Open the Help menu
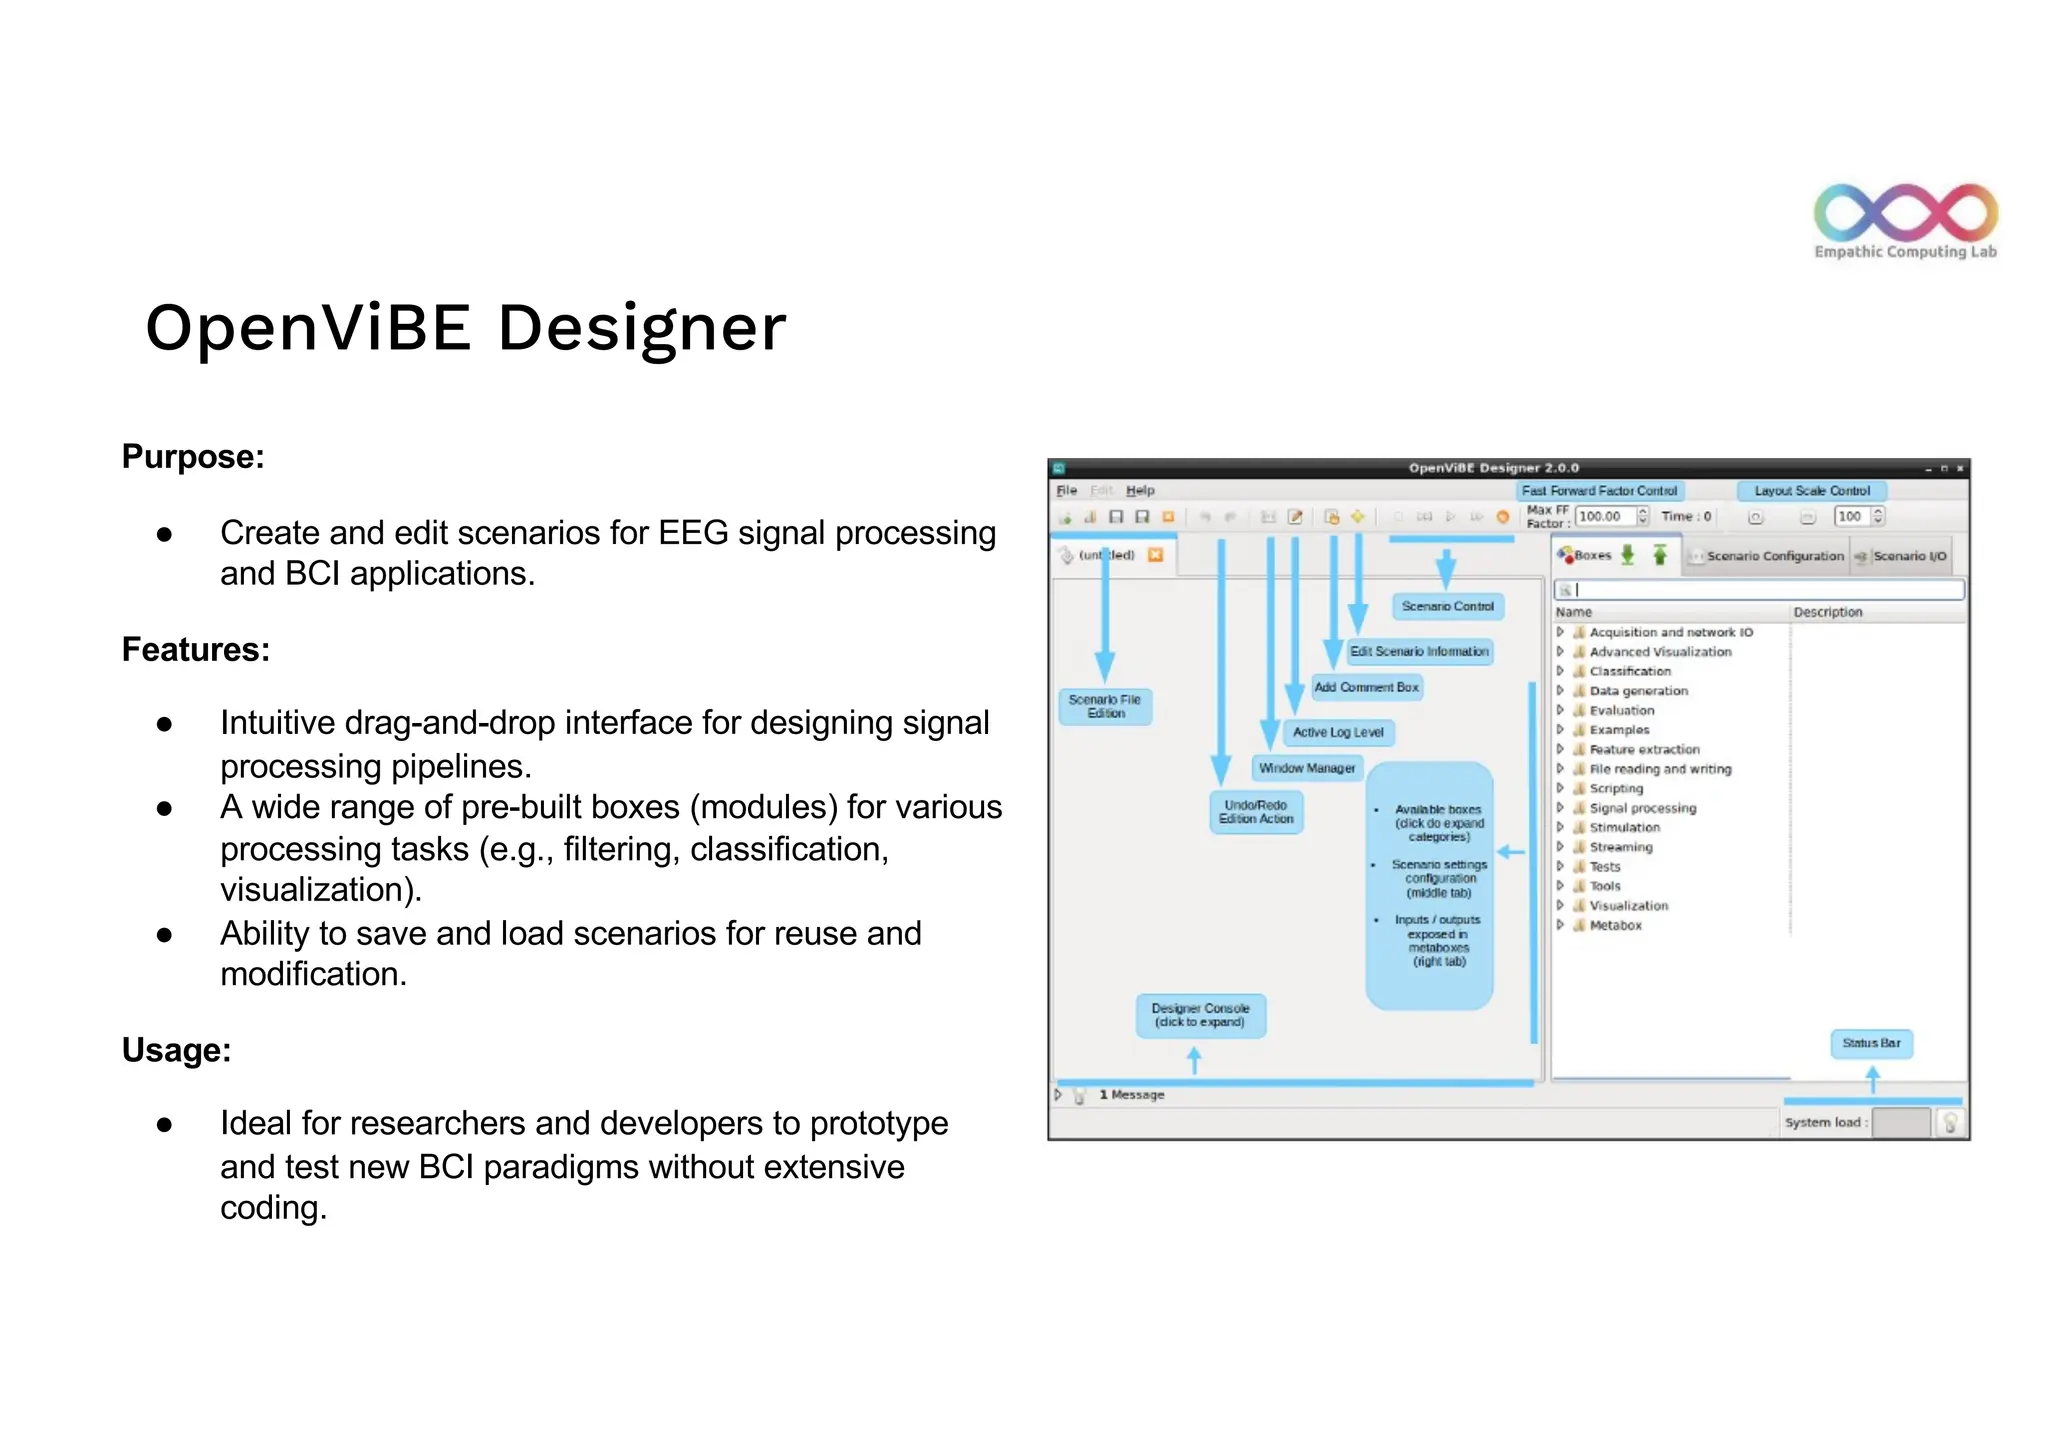 click(x=1140, y=491)
